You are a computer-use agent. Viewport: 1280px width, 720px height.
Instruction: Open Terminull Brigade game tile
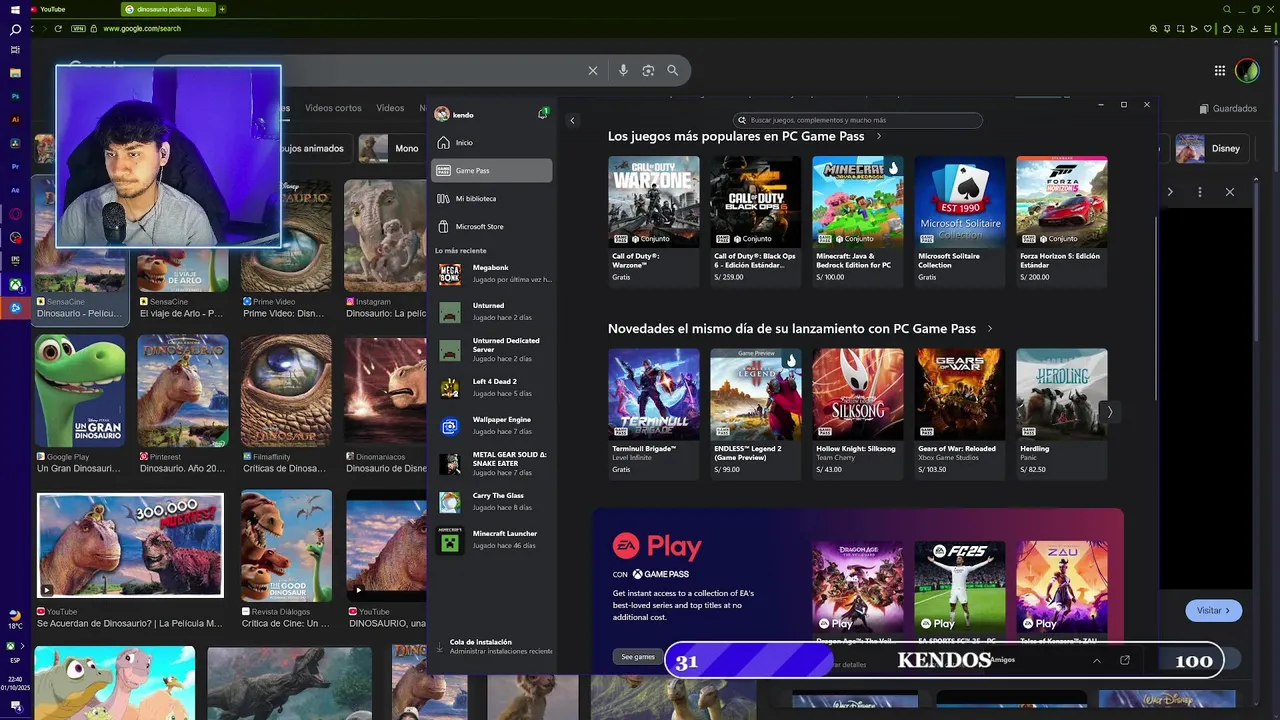pyautogui.click(x=654, y=413)
